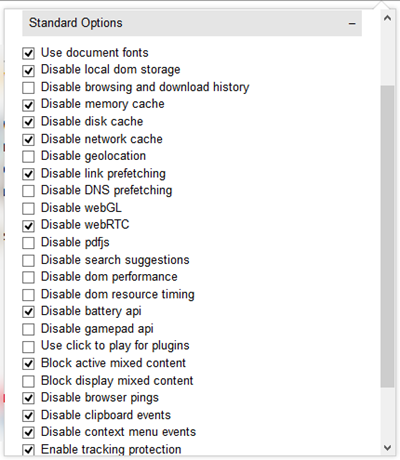This screenshot has width=400, height=460.
Task: Tick the Disable webGL checkbox
Action: (28, 208)
